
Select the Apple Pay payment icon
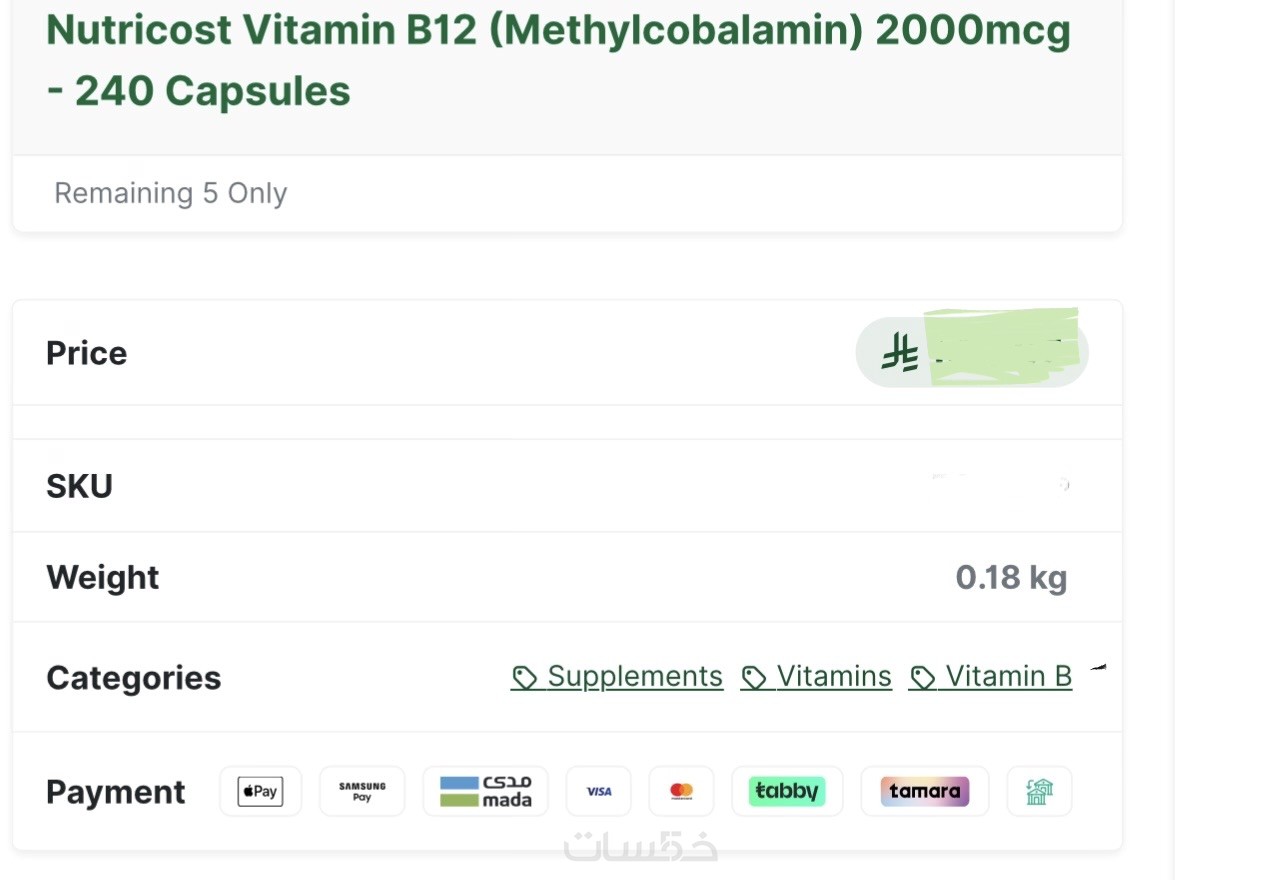click(260, 792)
